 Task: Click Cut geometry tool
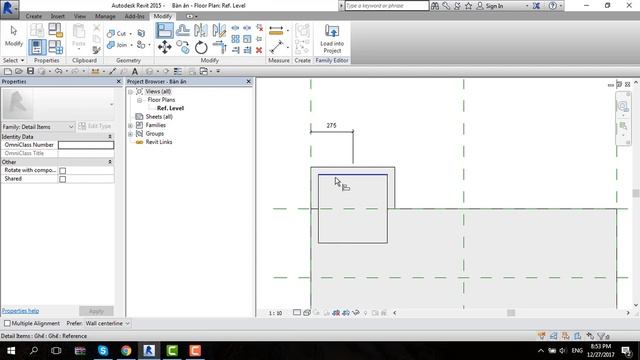point(116,33)
